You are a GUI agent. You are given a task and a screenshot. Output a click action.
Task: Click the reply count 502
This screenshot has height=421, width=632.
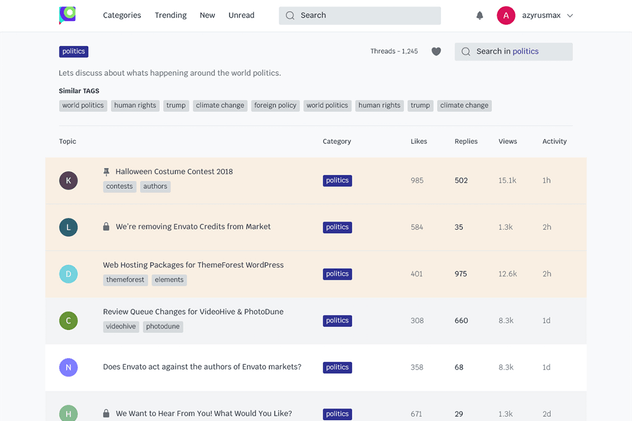tap(461, 180)
